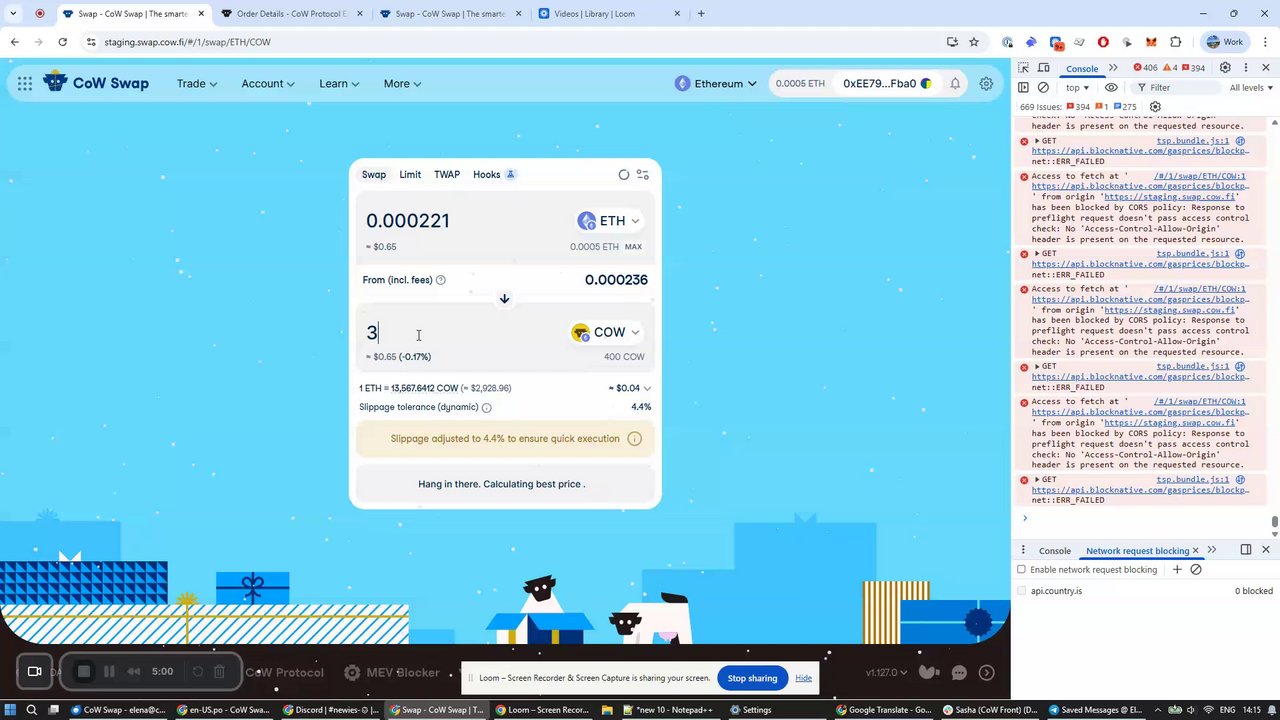This screenshot has width=1280, height=720.
Task: Pause the Loom recording
Action: [x=109, y=672]
